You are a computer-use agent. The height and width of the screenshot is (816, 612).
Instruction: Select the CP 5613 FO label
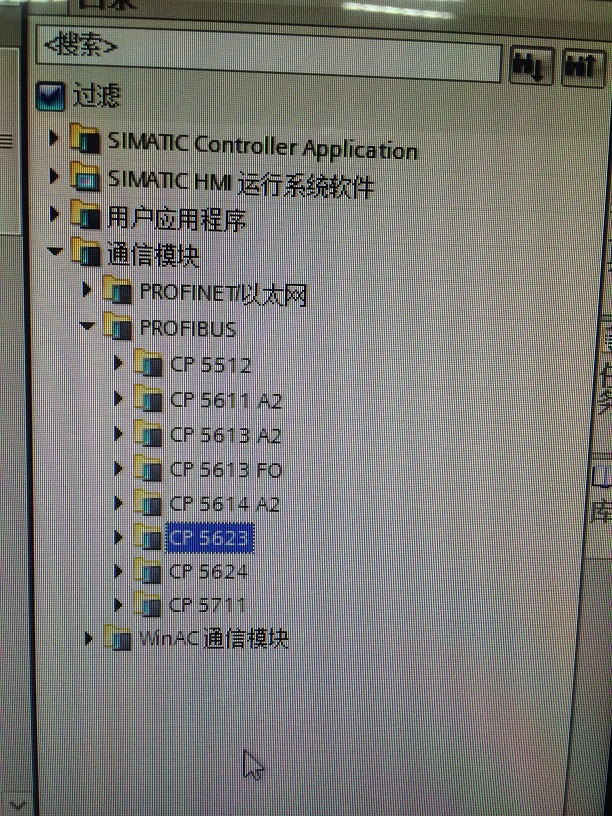(226, 470)
